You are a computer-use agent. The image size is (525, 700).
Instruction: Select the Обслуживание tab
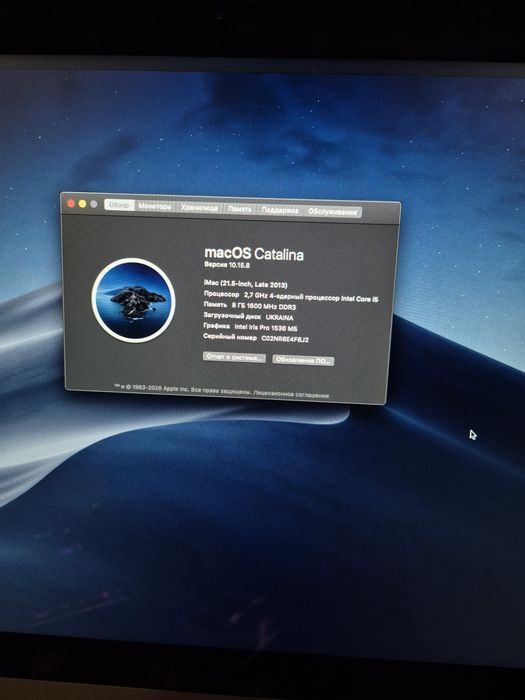coord(333,212)
